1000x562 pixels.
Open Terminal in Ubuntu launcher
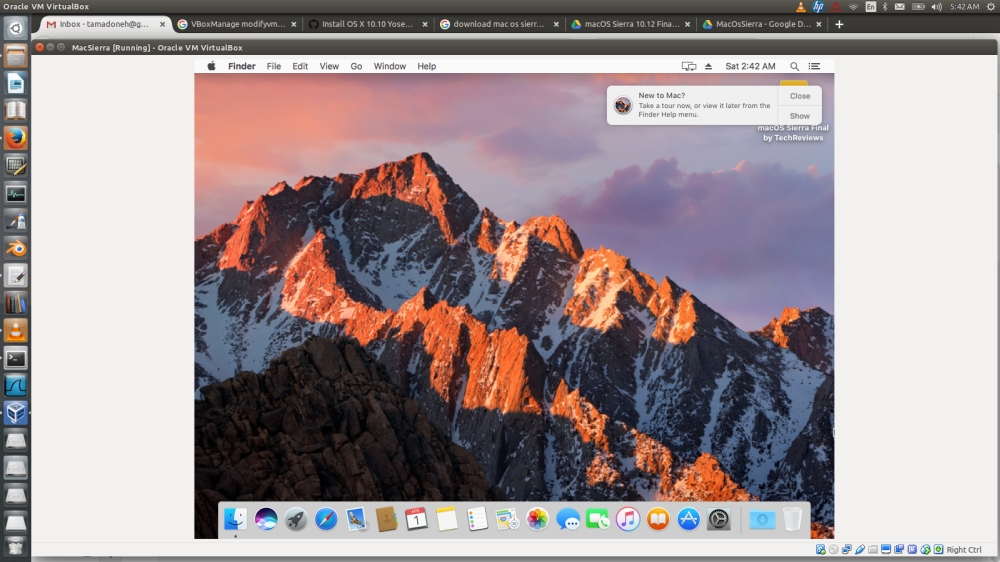[x=15, y=358]
